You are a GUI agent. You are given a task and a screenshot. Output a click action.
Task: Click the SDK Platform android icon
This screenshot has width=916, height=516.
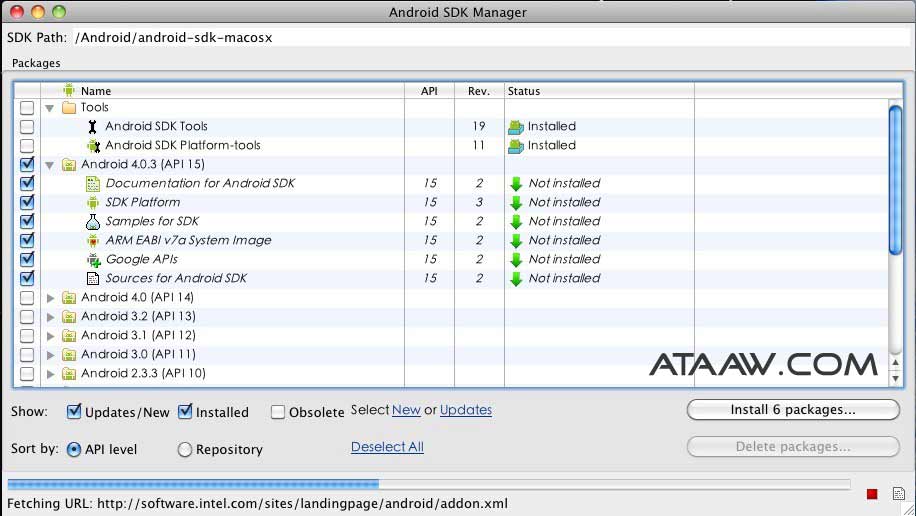point(93,203)
